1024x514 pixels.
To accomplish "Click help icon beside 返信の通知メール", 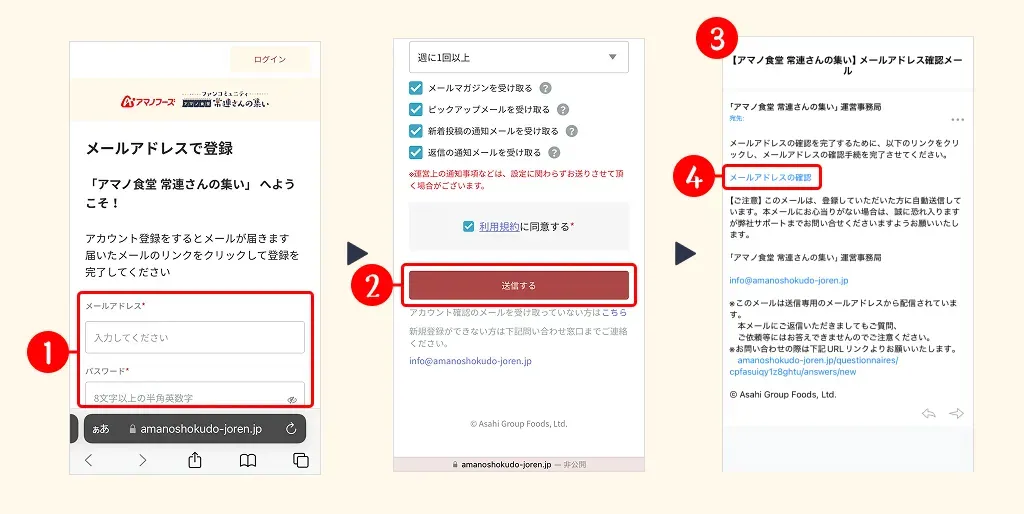I will 554,153.
